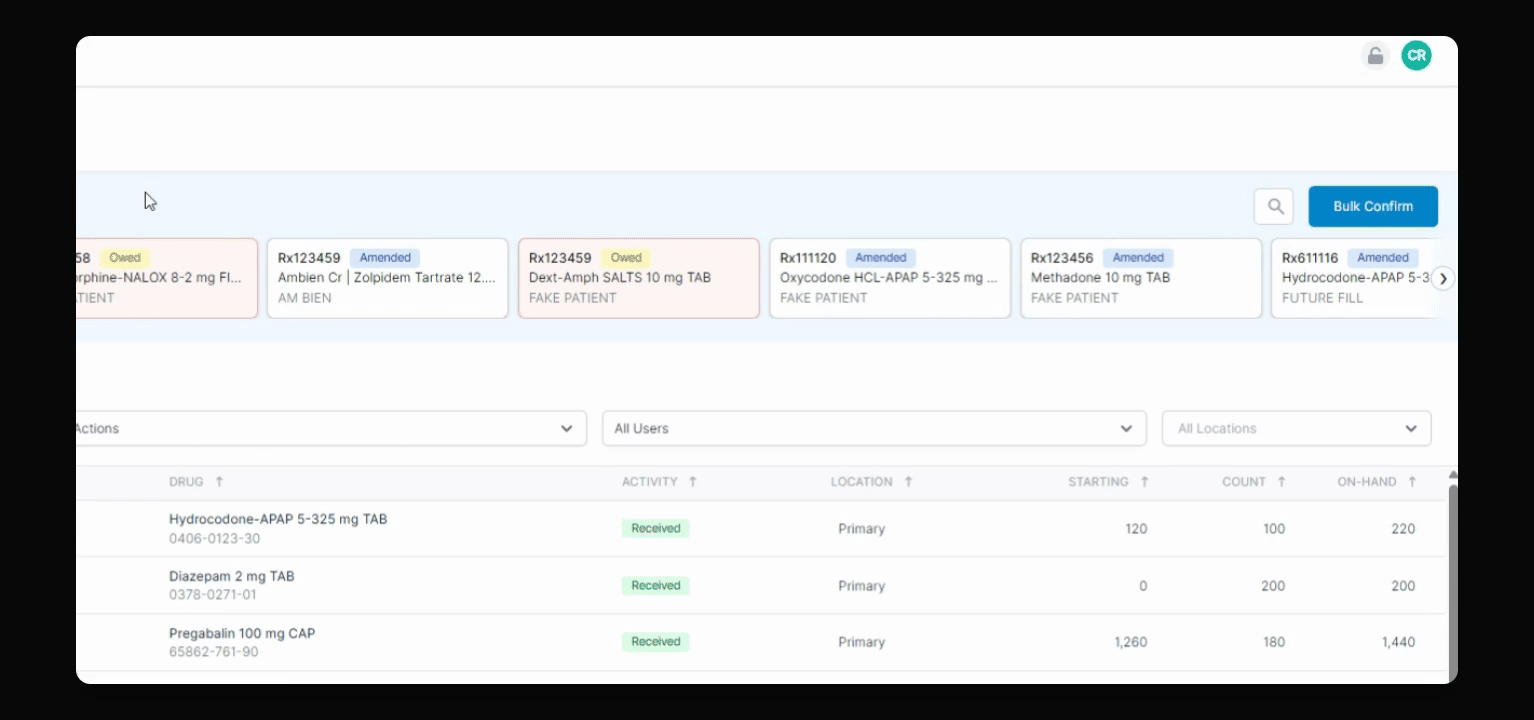This screenshot has height=720, width=1534.
Task: Open the Rx111120 Oxycodone HCL-APAP card
Action: tap(889, 278)
